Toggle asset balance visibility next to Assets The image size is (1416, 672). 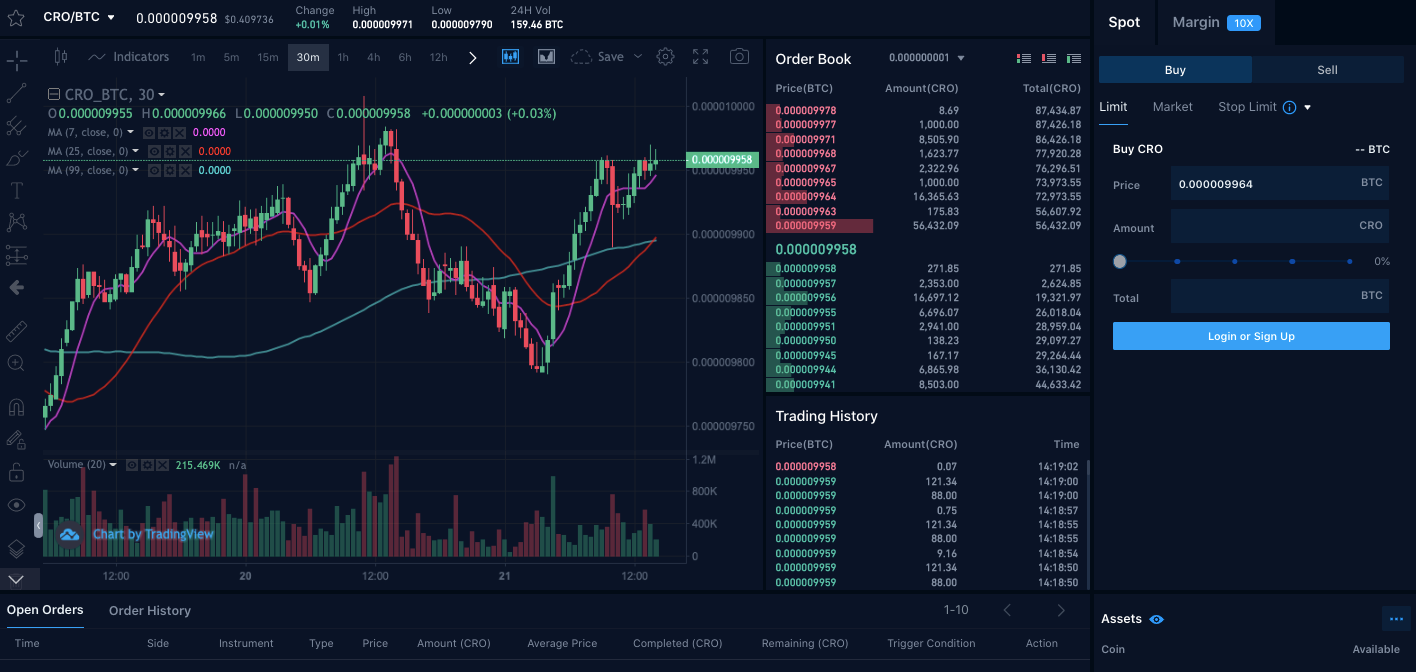coord(1157,619)
